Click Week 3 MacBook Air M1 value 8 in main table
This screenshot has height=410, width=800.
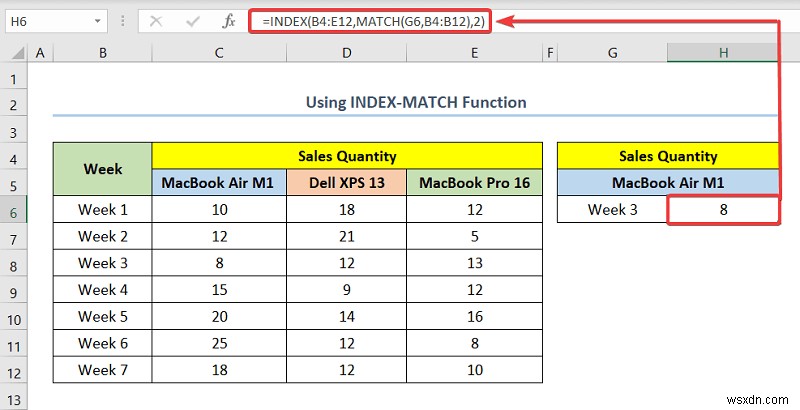pyautogui.click(x=219, y=263)
